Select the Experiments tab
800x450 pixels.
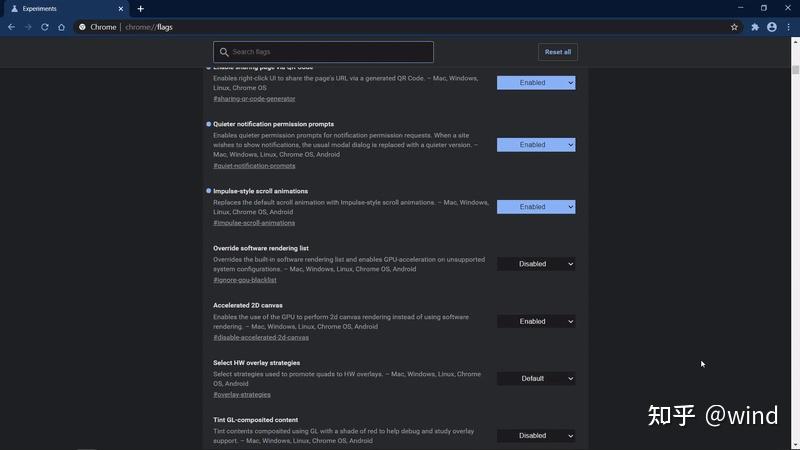pyautogui.click(x=60, y=8)
